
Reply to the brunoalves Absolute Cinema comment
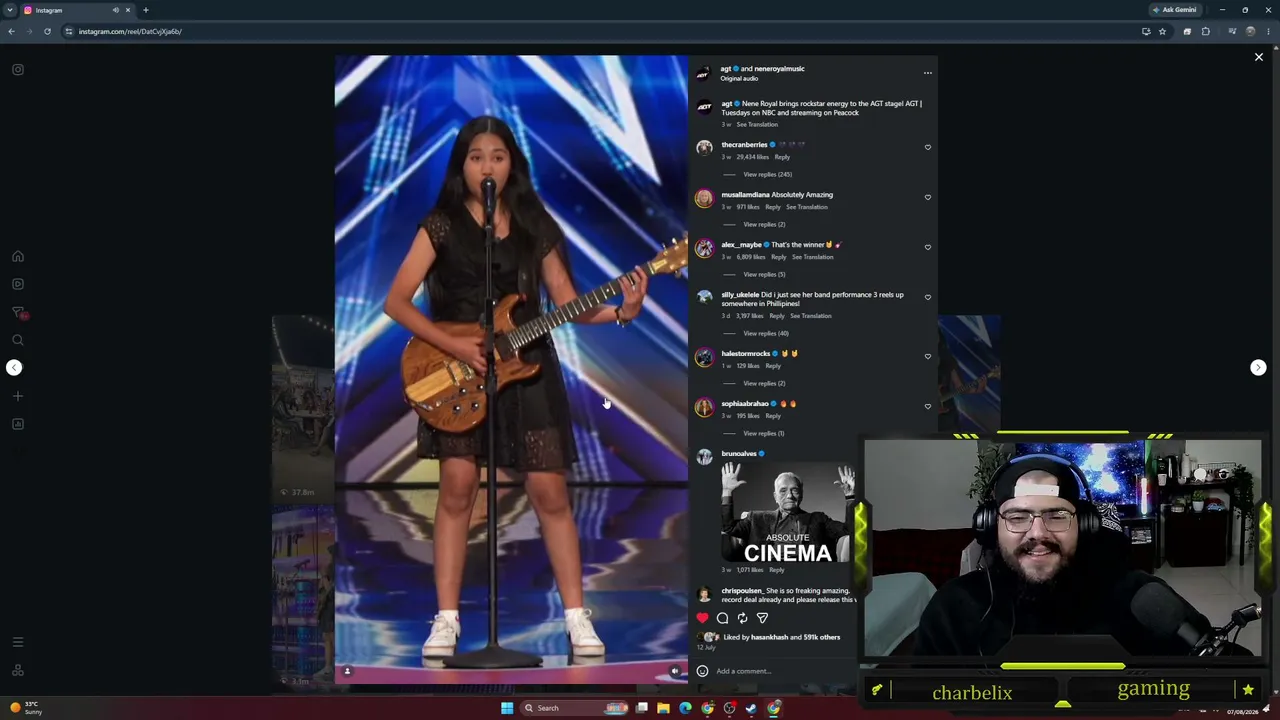point(776,570)
